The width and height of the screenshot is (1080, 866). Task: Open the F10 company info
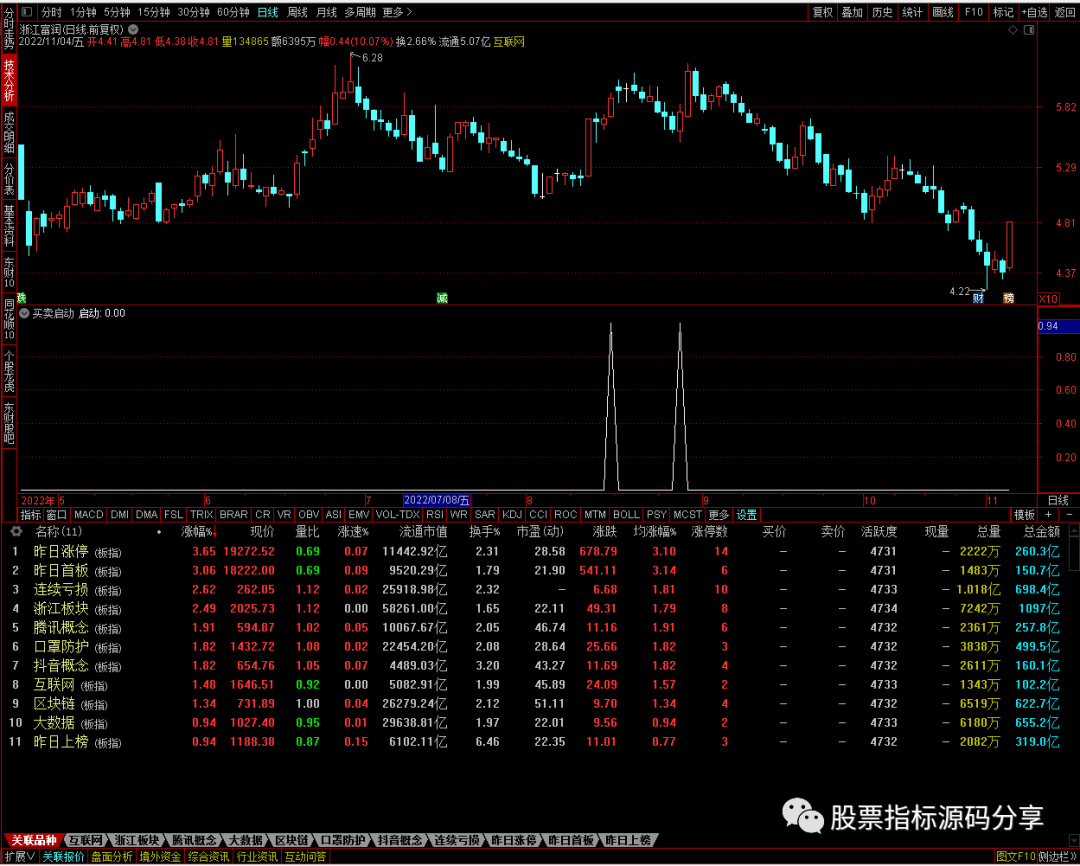click(973, 12)
